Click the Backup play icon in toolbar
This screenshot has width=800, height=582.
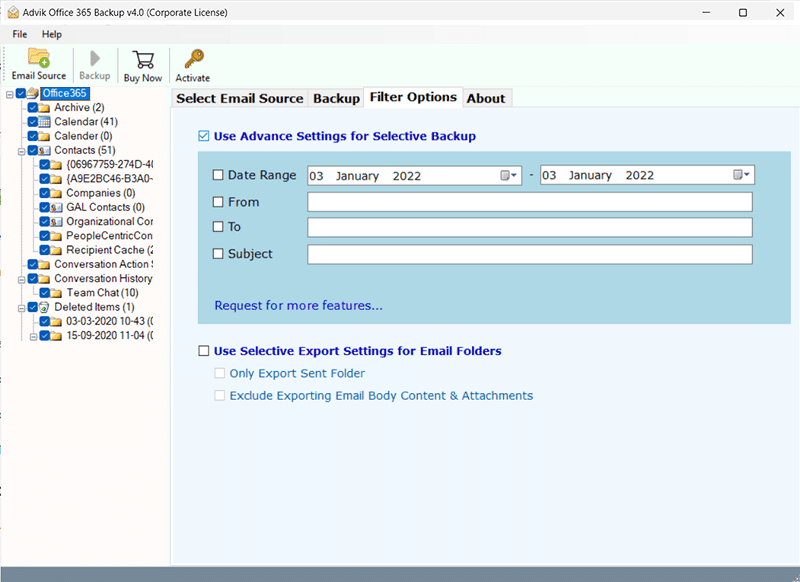coord(95,59)
